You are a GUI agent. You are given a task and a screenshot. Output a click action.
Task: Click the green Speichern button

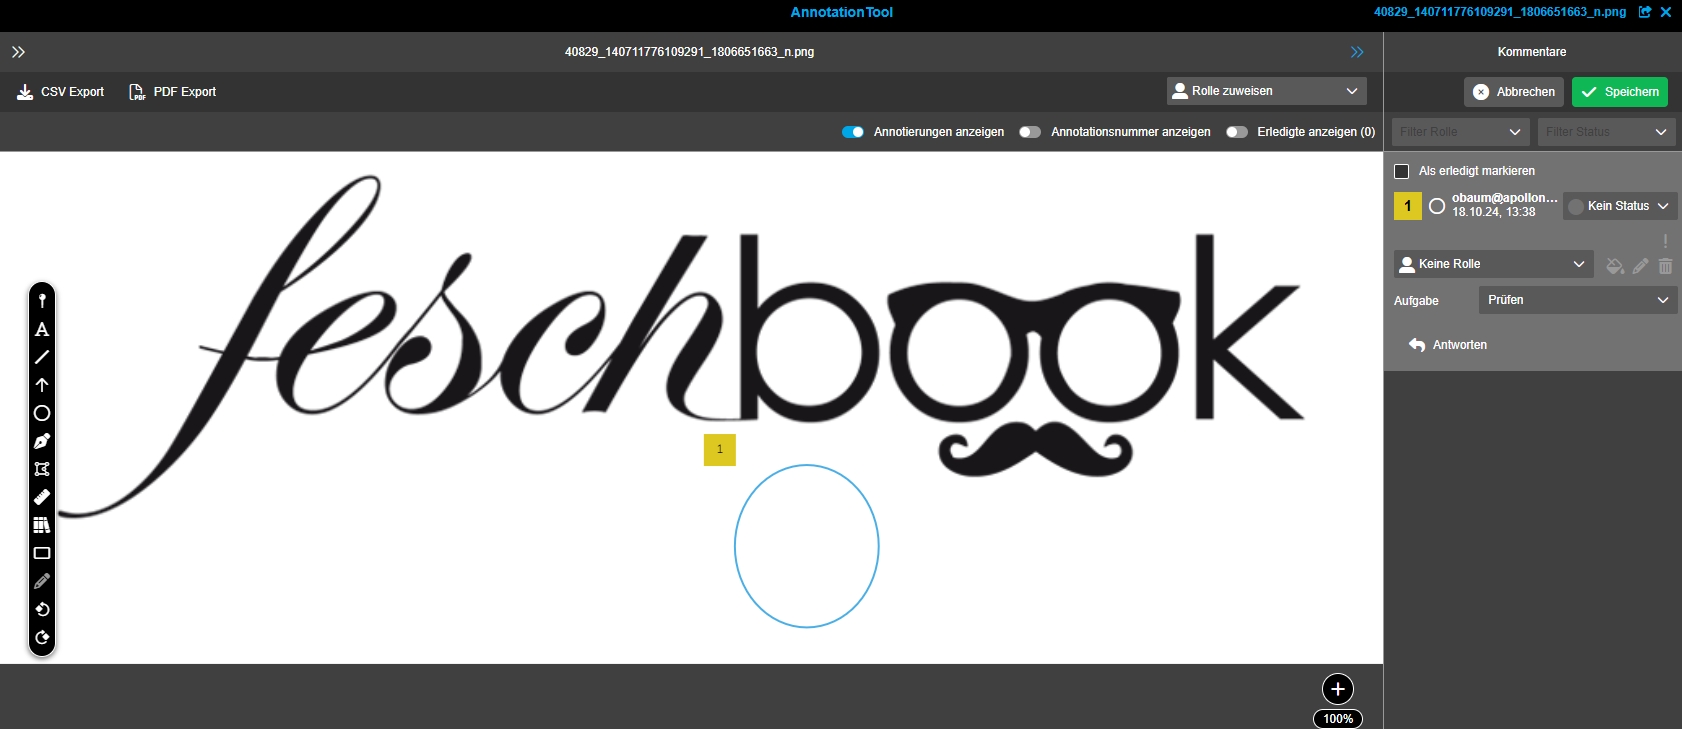[1619, 92]
